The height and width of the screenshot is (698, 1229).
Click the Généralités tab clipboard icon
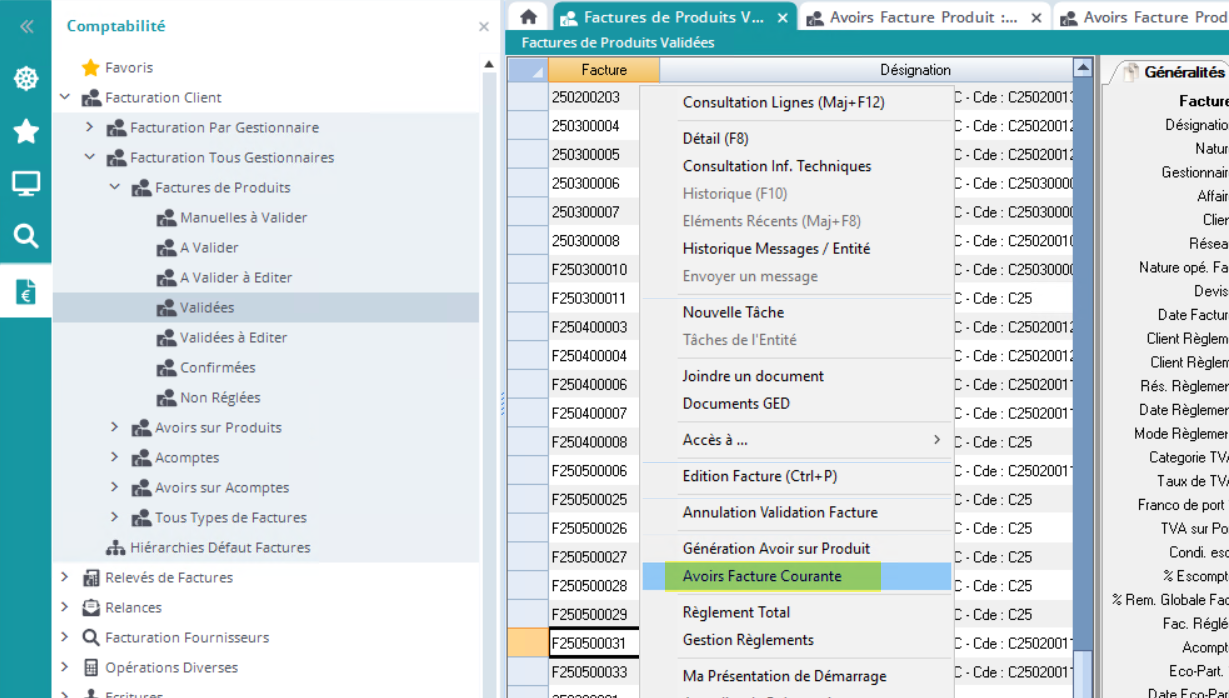1130,72
